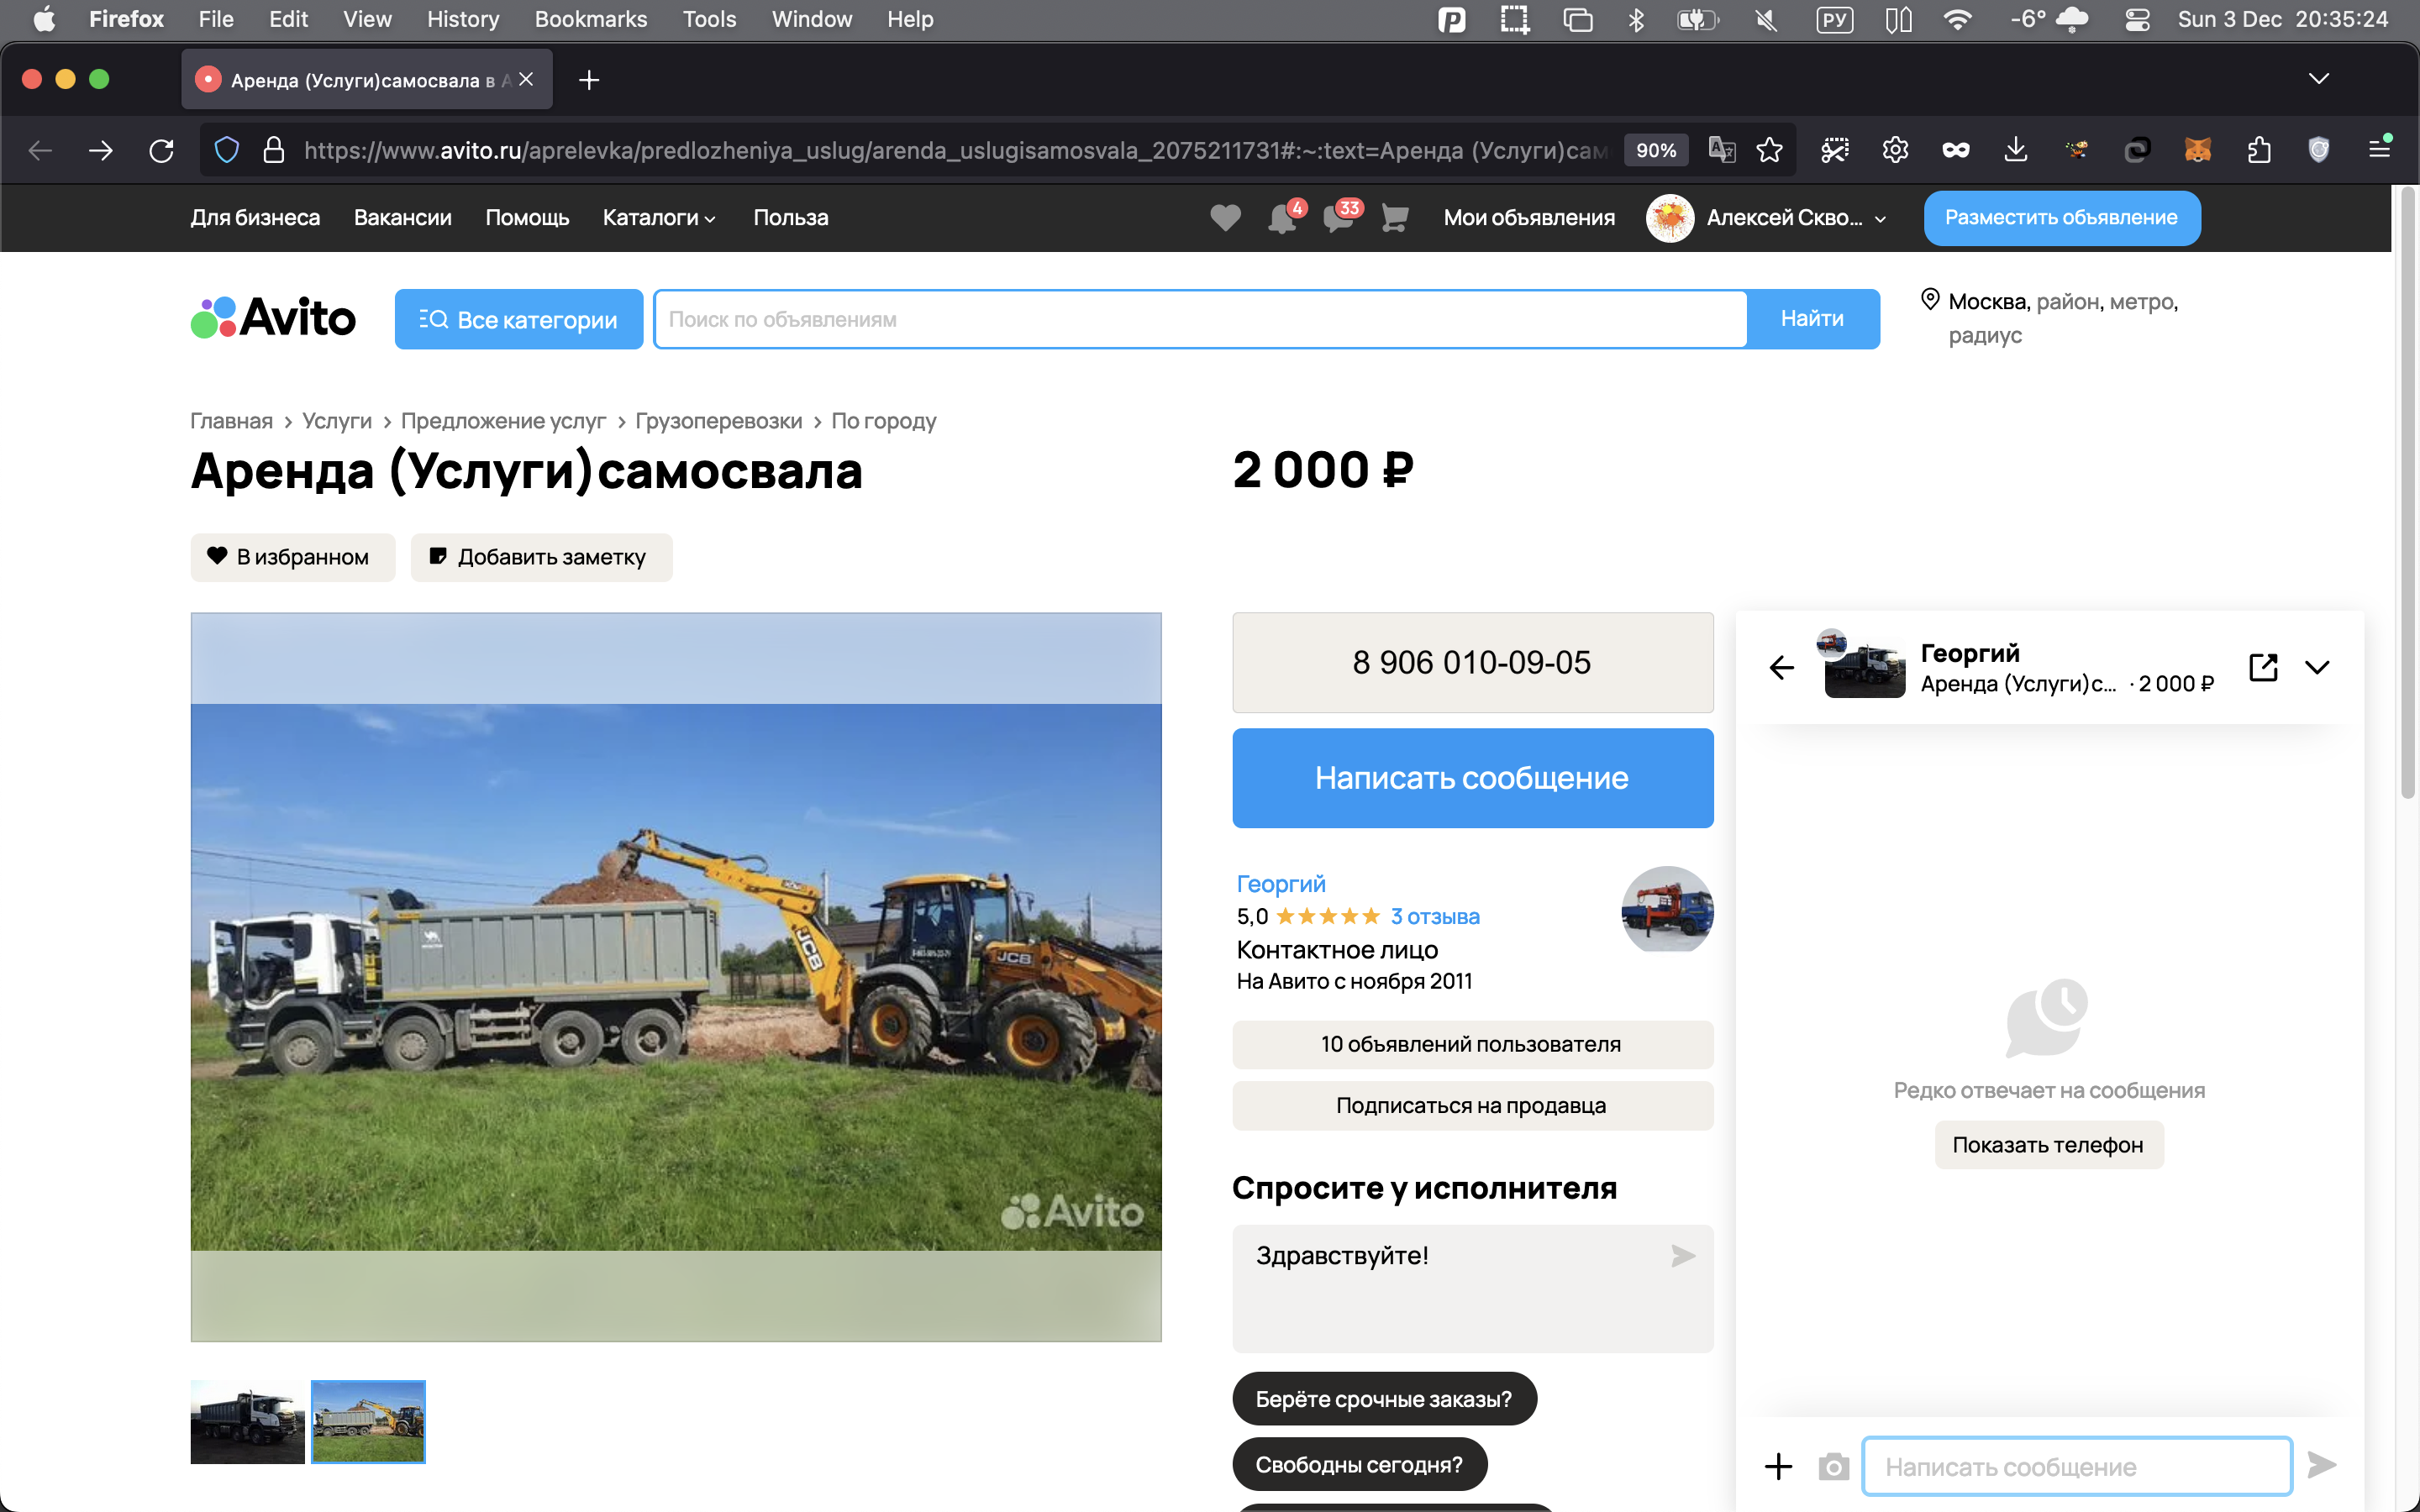Open chat in new window icon

(x=2263, y=667)
